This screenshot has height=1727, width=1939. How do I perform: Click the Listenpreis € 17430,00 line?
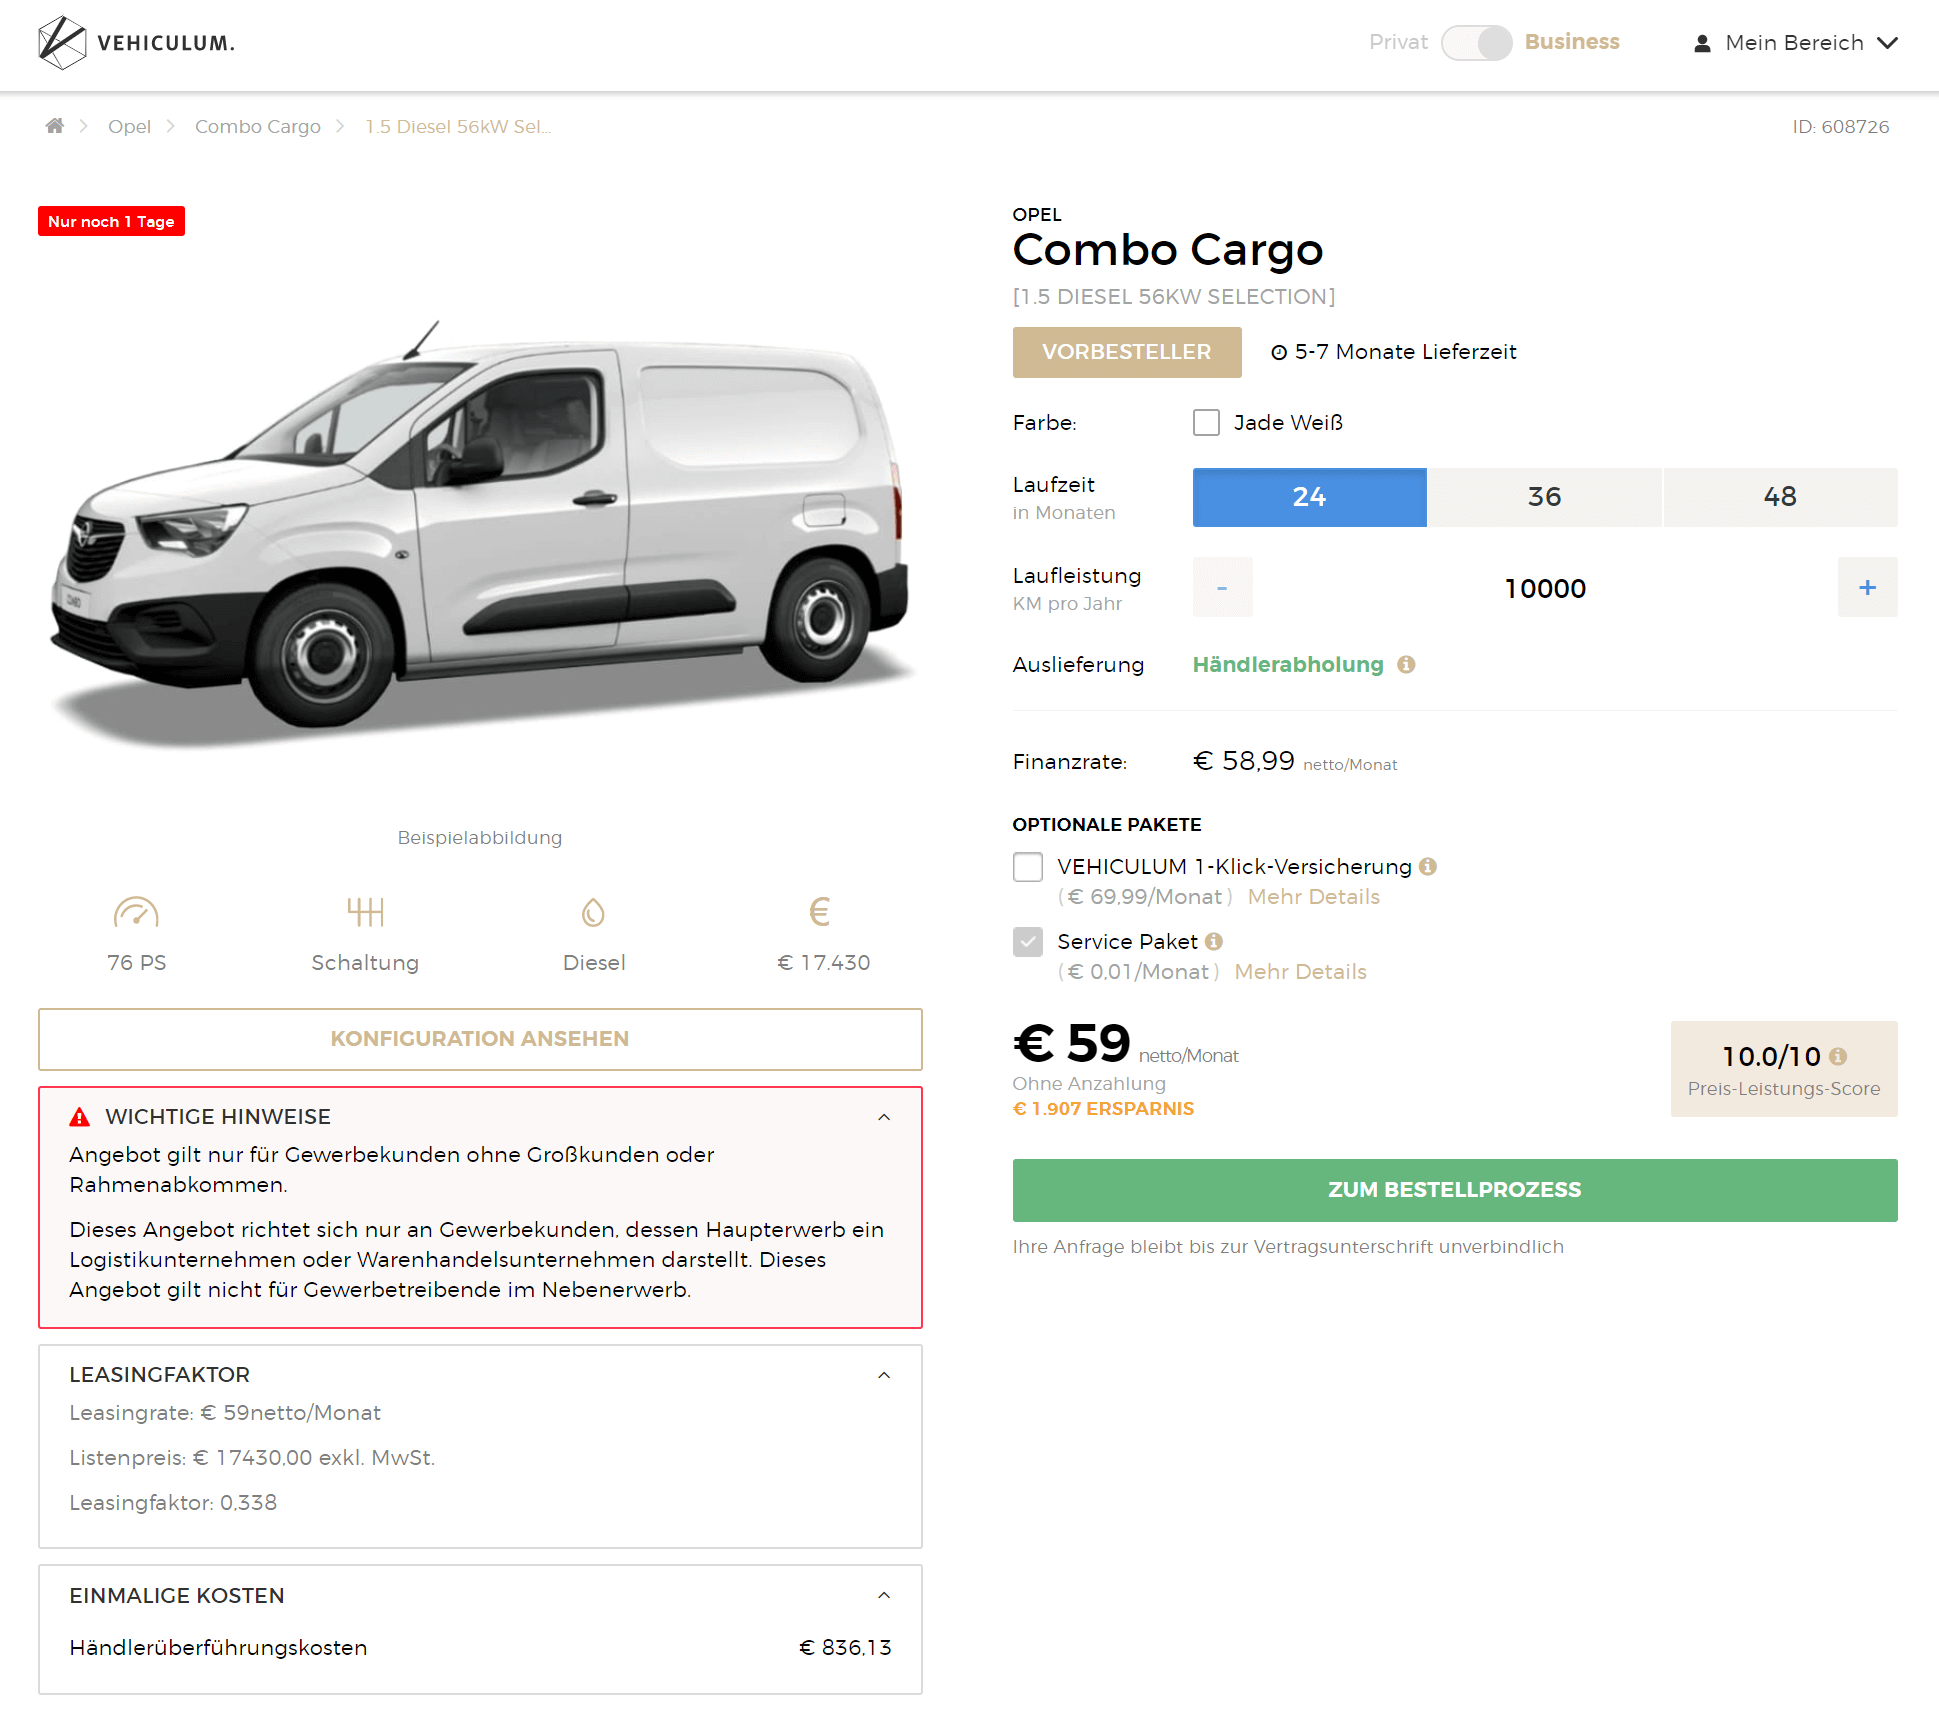point(252,1458)
